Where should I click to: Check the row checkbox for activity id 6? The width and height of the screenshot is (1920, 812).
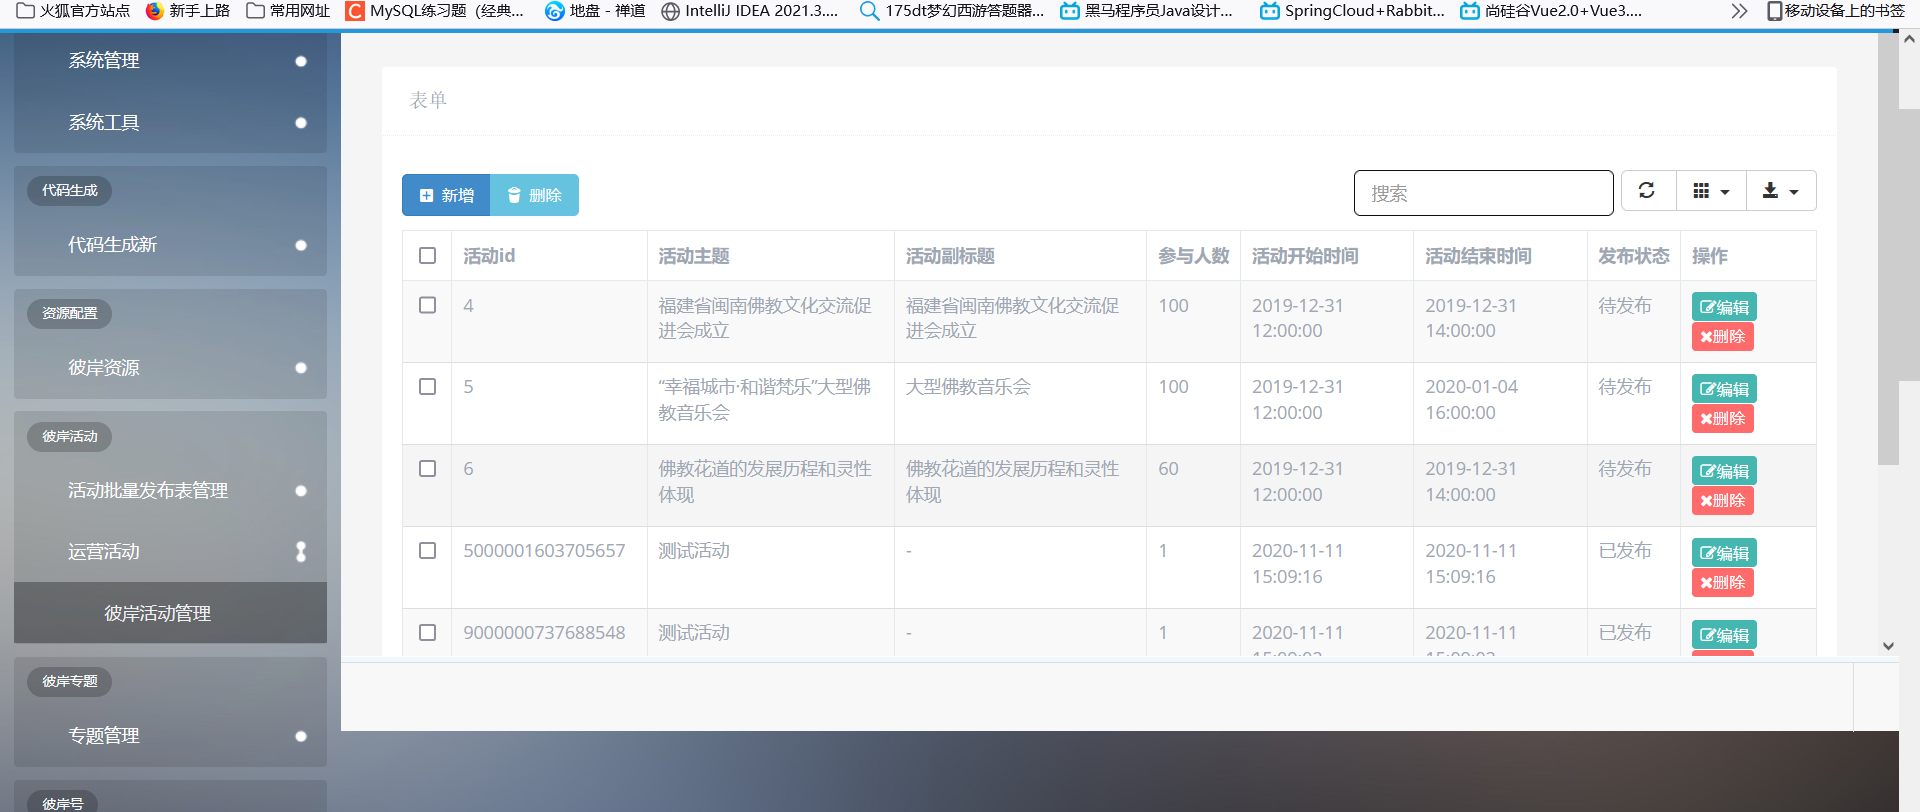pos(427,468)
